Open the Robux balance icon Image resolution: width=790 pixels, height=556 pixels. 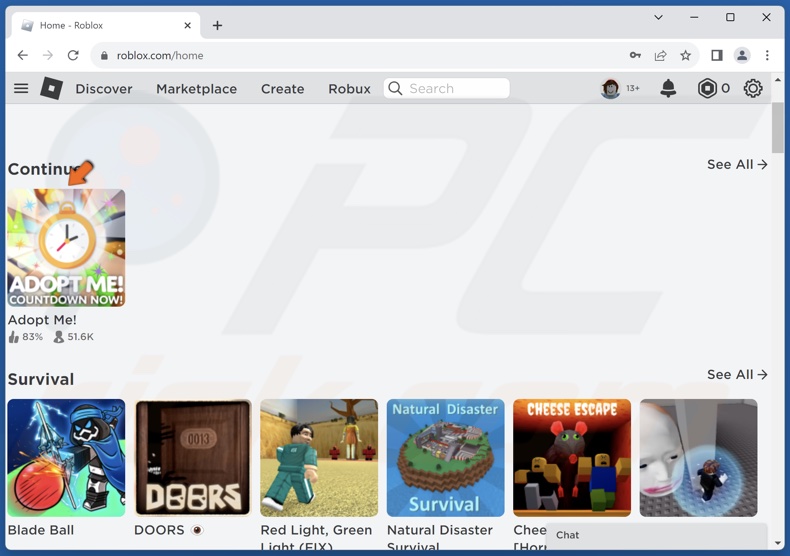pyautogui.click(x=707, y=89)
